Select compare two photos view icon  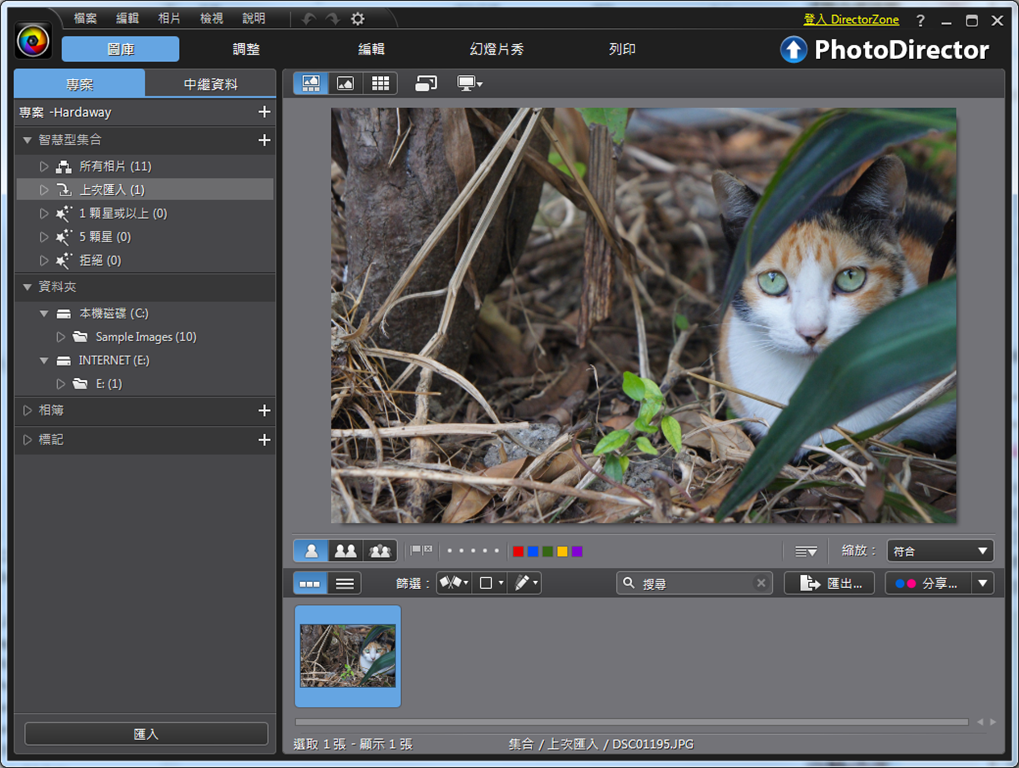coord(345,551)
